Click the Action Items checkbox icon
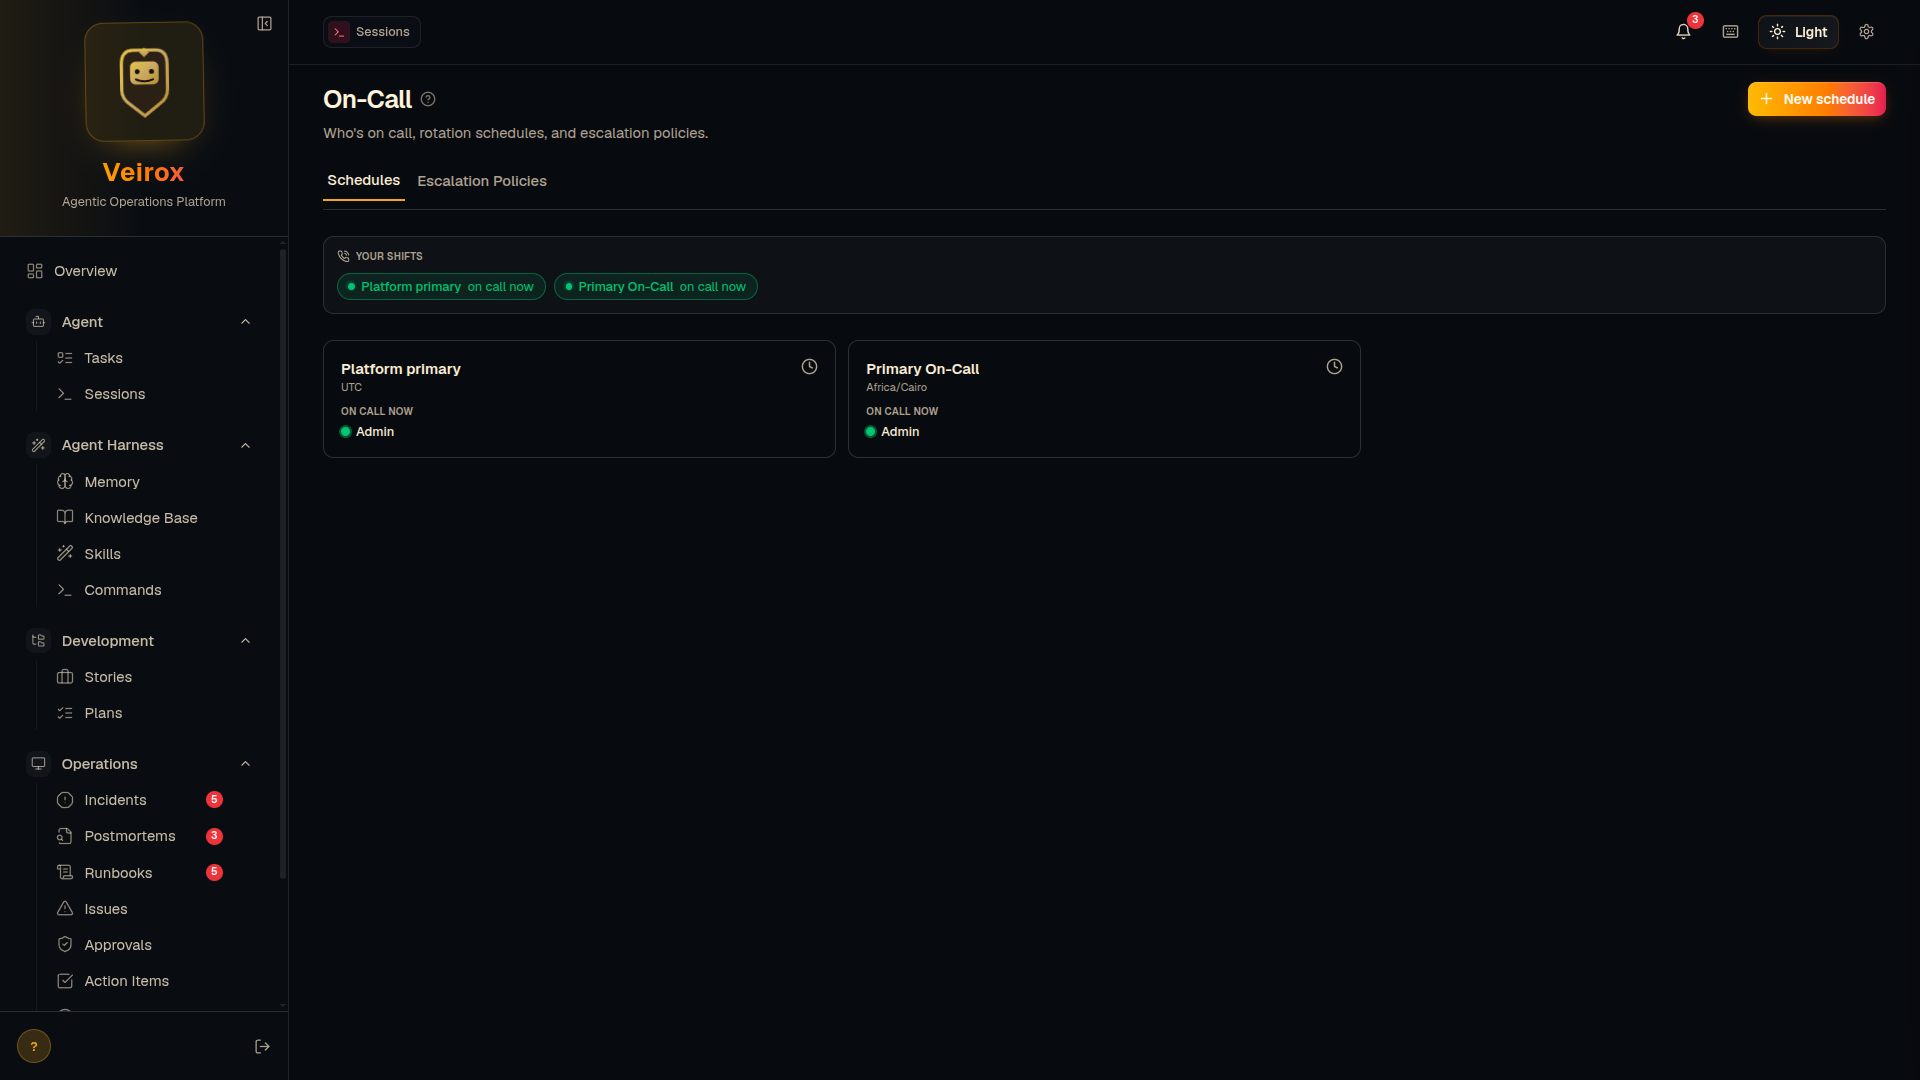 (x=65, y=981)
